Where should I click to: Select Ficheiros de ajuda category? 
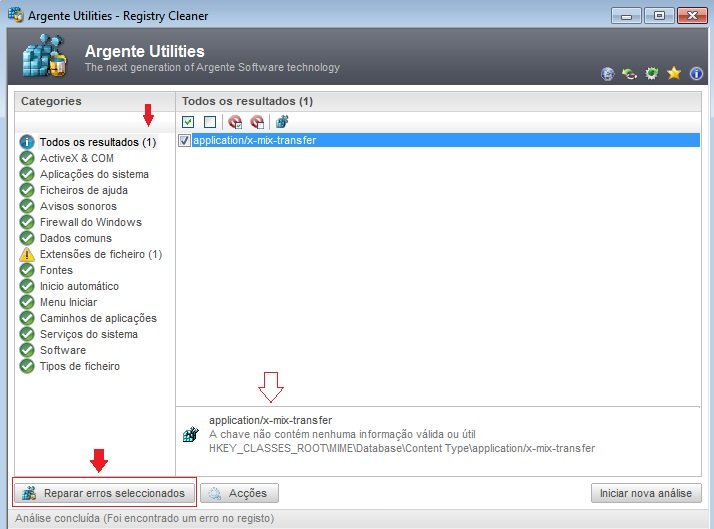[84, 190]
